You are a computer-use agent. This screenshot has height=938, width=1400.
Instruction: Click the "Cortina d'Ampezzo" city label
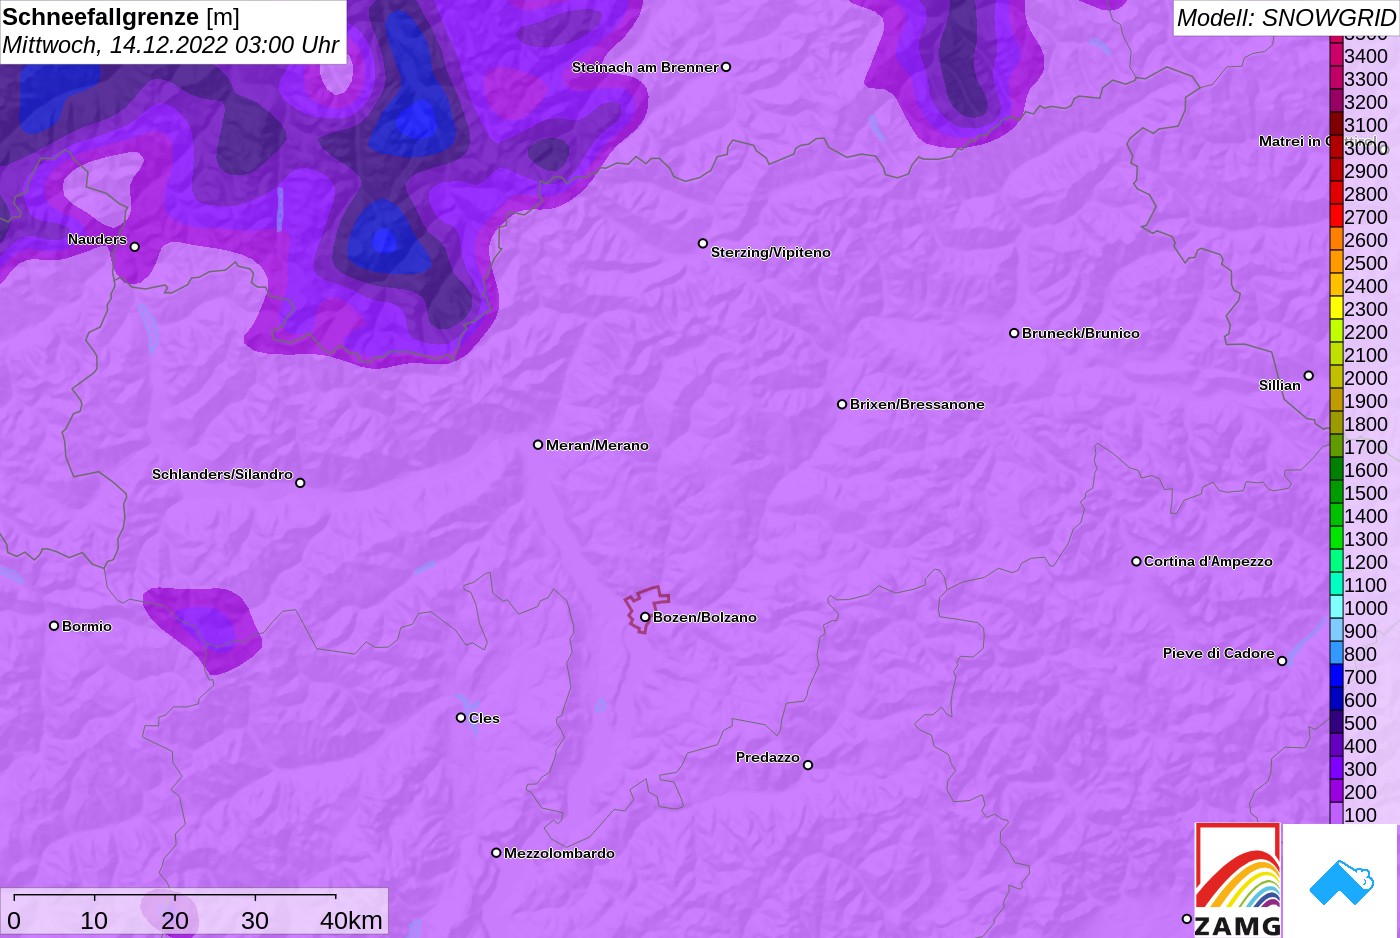tap(1208, 561)
